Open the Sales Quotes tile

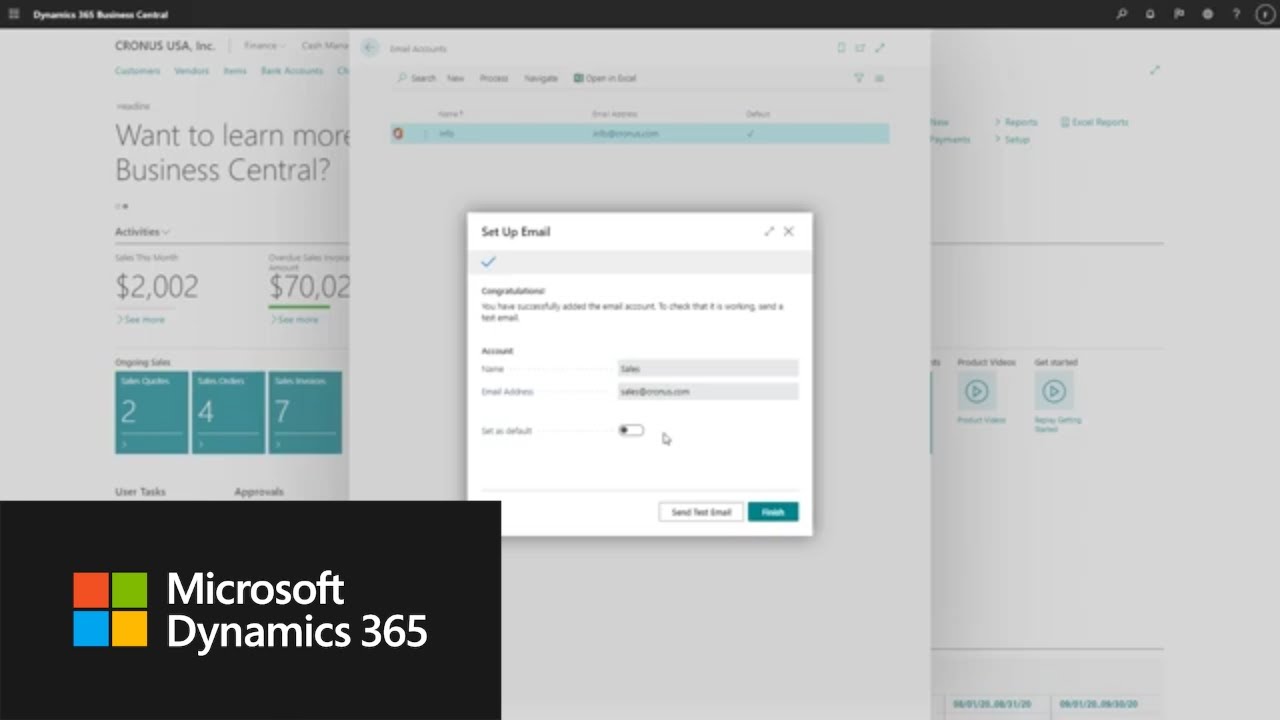pyautogui.click(x=151, y=412)
